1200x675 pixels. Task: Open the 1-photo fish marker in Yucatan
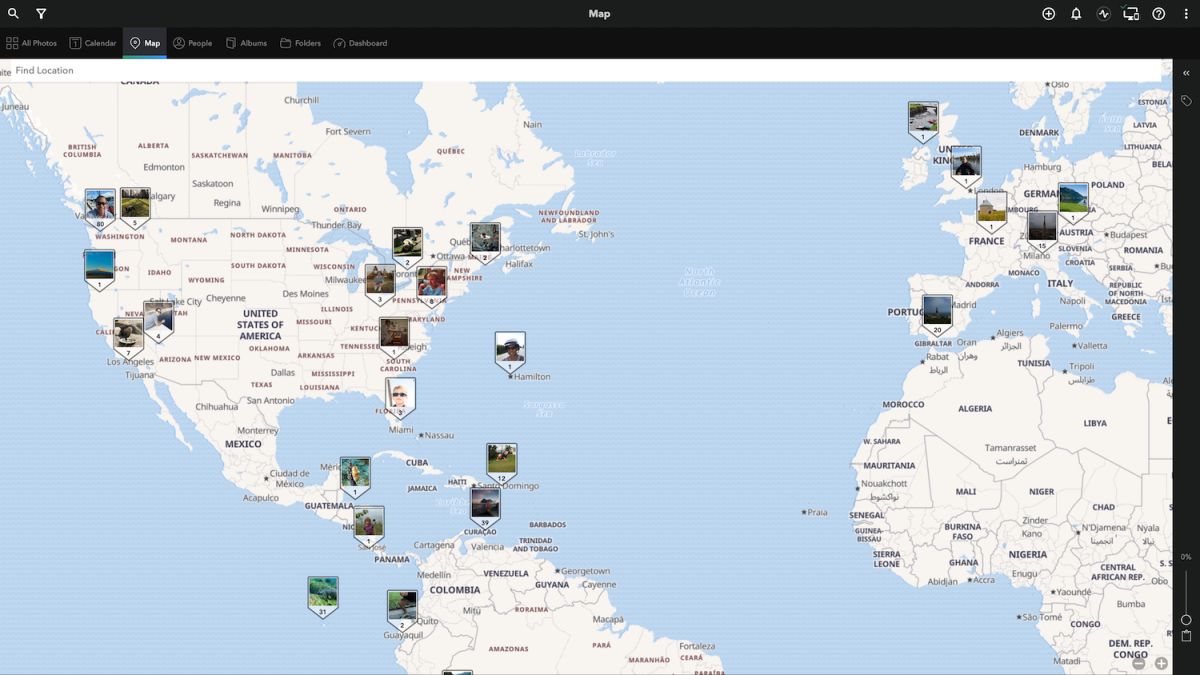tap(355, 478)
